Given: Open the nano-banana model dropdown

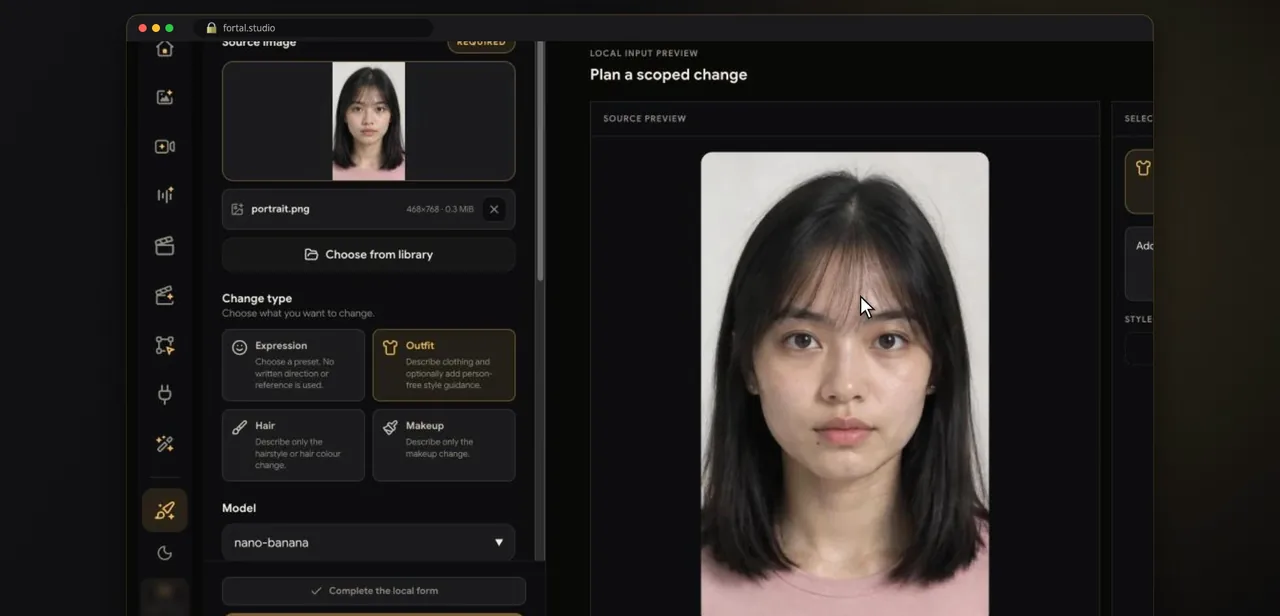Looking at the screenshot, I should coord(368,542).
